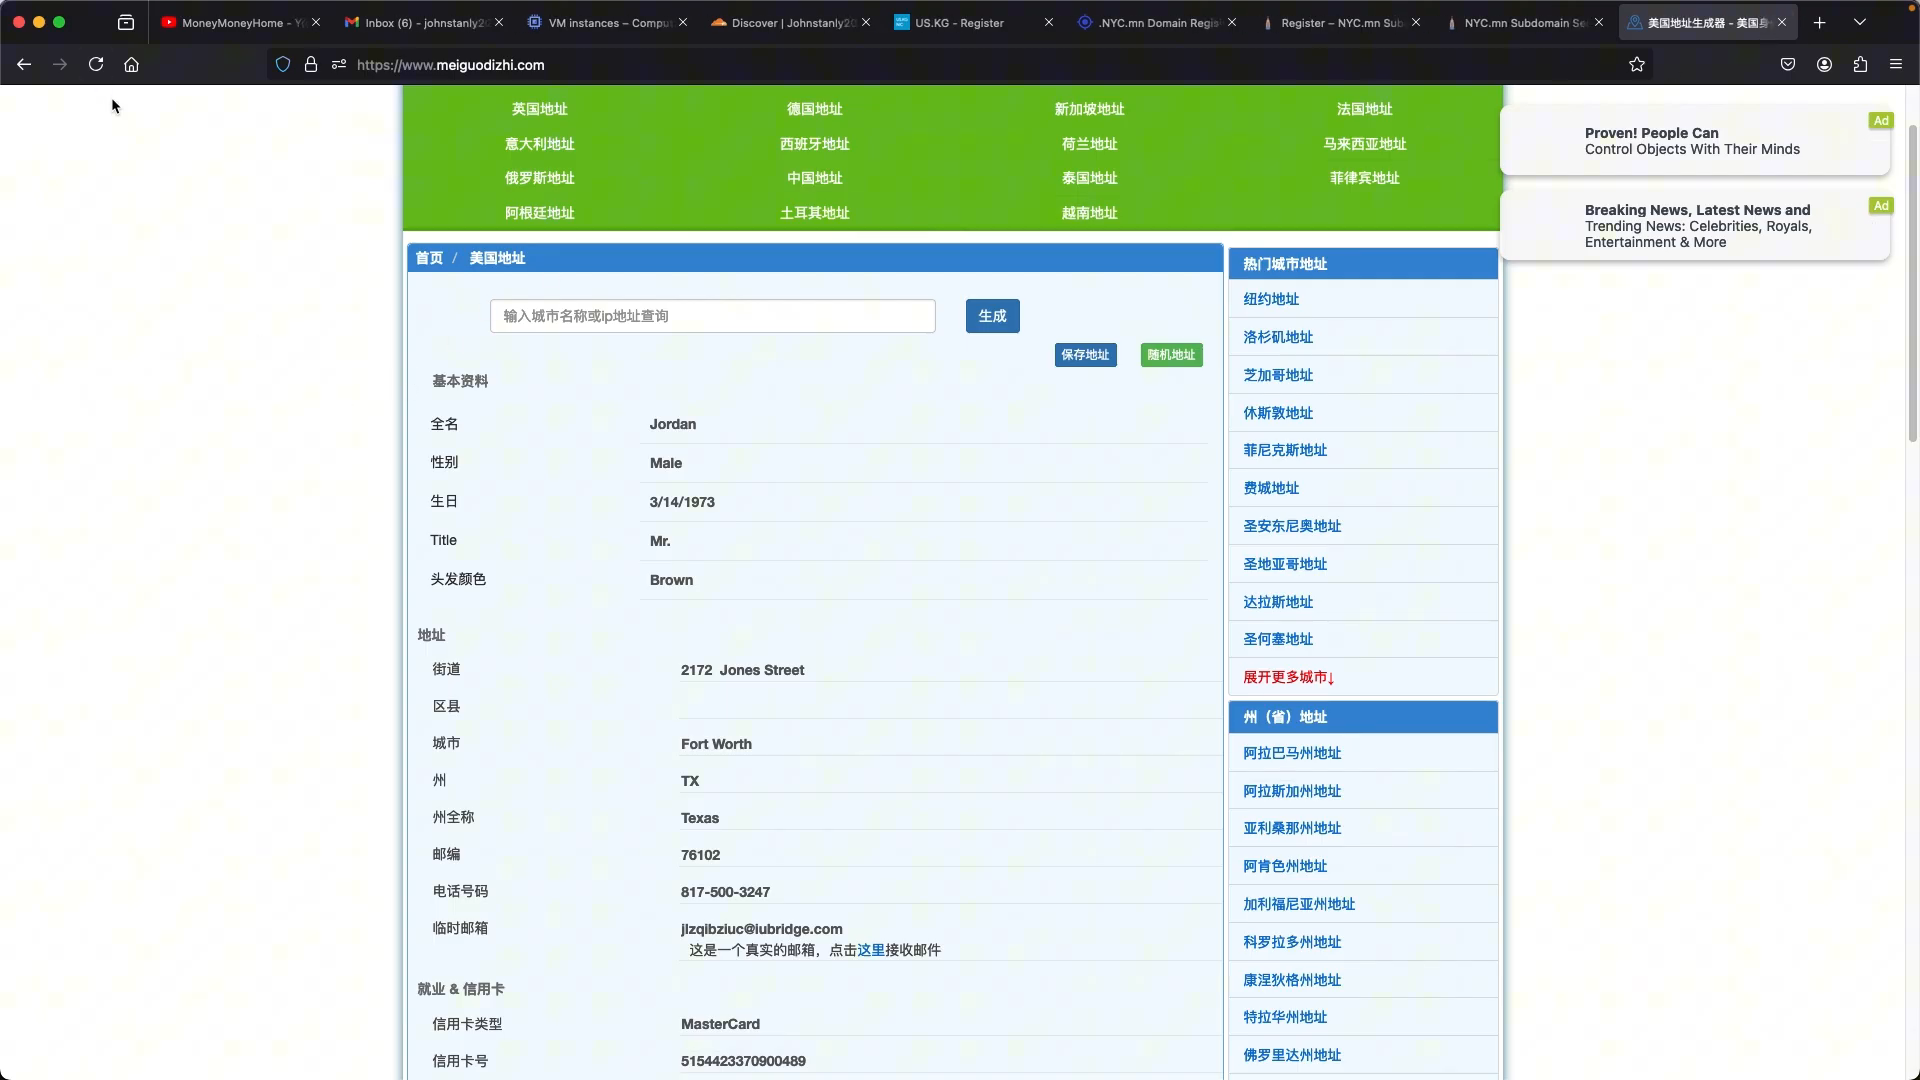Screen dimensions: 1920x1080
Task: Click the 生成 generate button
Action: (992, 316)
